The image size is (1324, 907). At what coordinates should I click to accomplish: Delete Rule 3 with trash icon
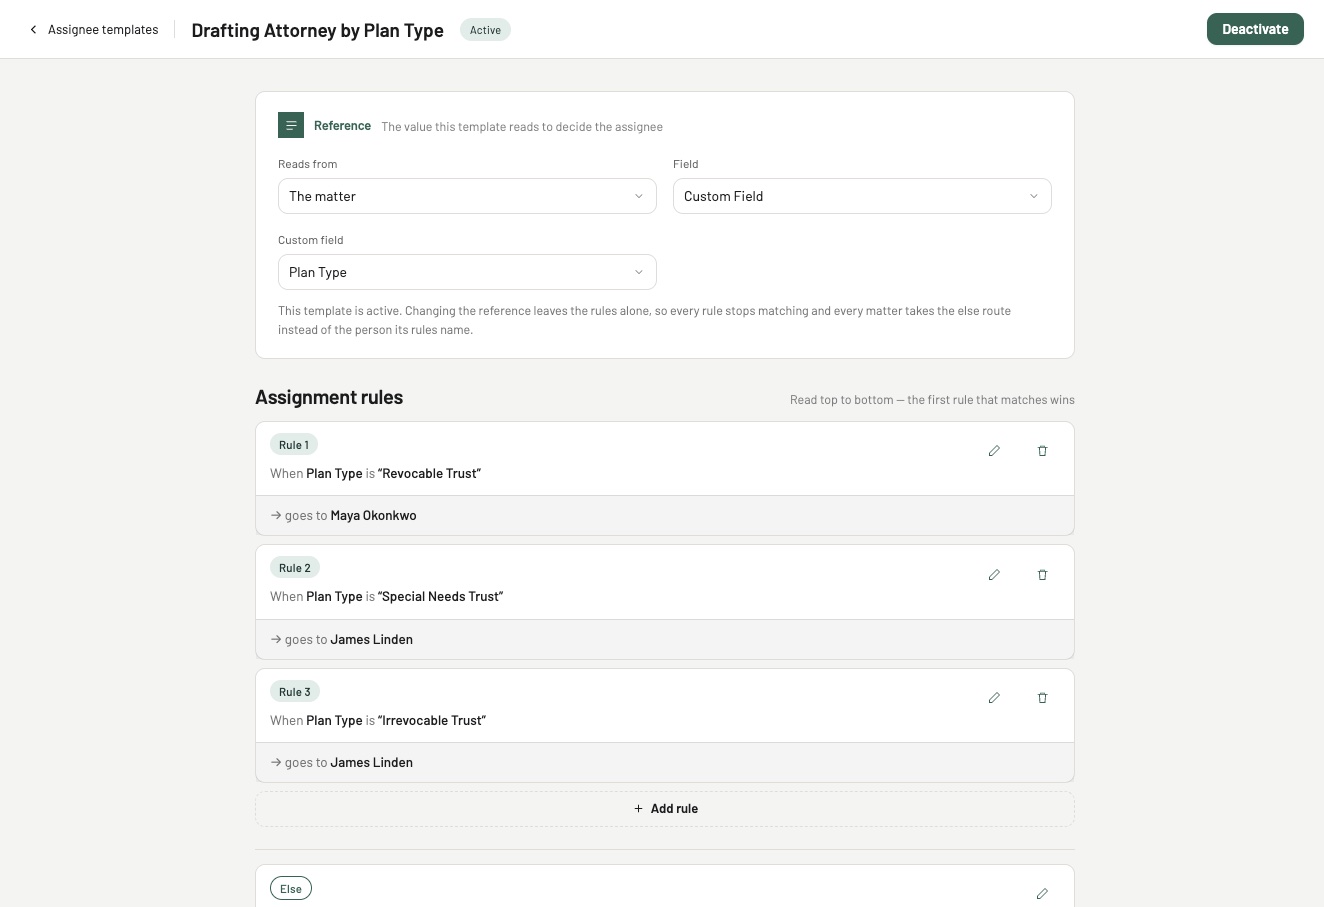pyautogui.click(x=1042, y=698)
